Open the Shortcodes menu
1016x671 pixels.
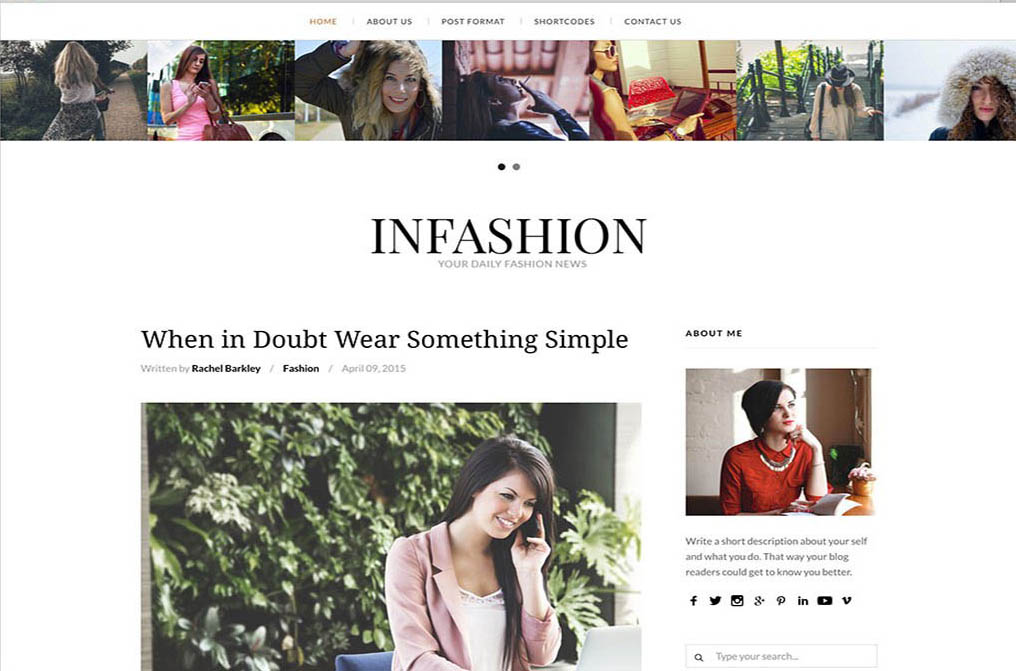[564, 21]
